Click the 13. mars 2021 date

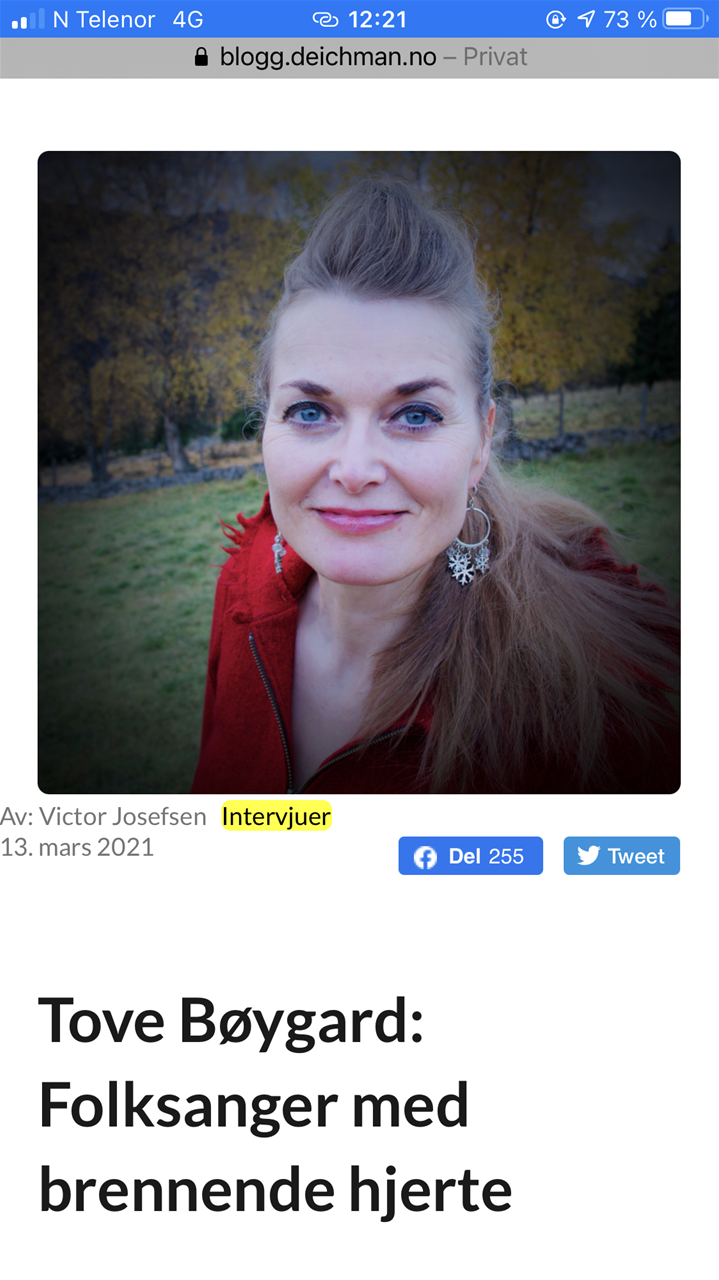[77, 848]
